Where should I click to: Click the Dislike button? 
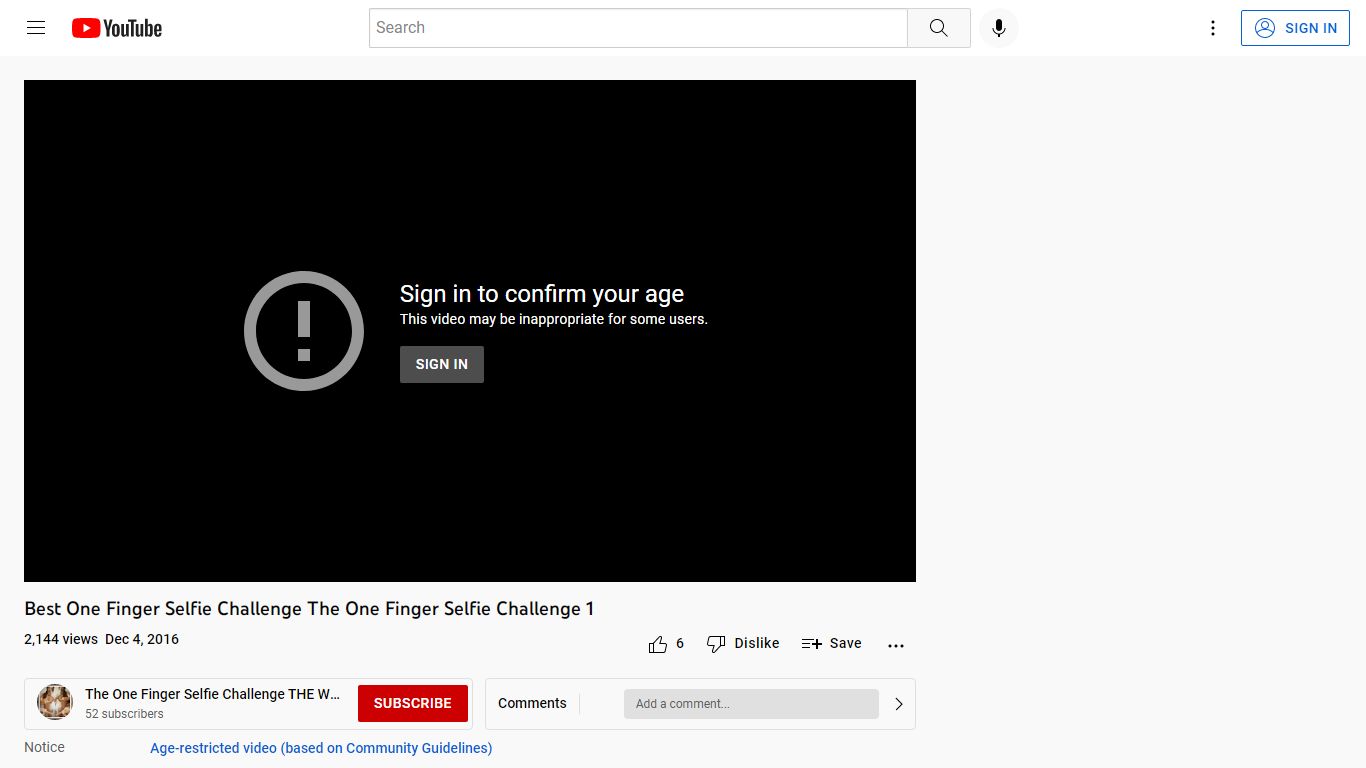743,644
